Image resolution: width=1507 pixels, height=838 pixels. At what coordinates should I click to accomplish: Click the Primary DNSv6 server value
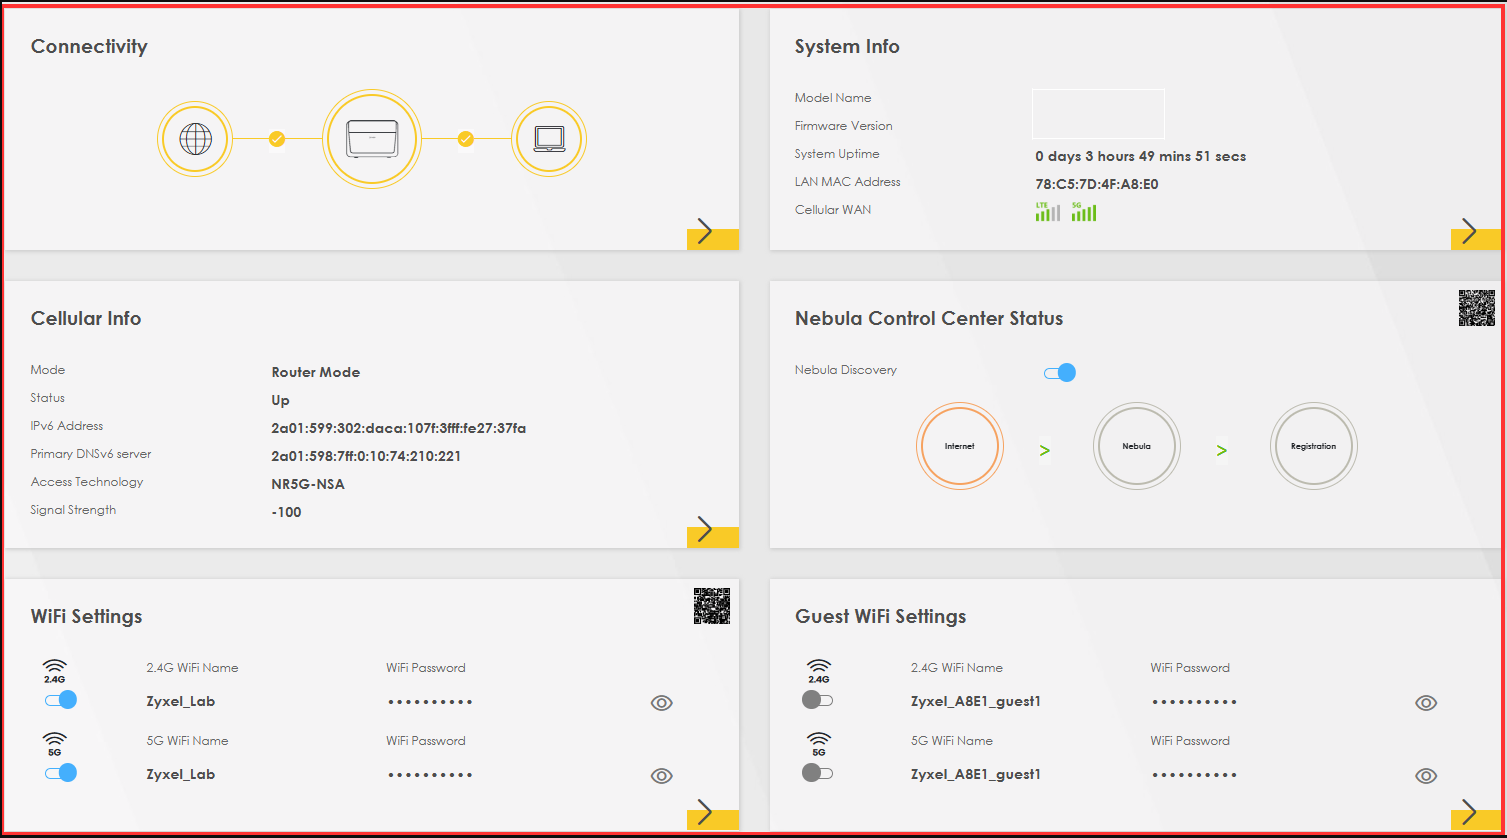[366, 456]
